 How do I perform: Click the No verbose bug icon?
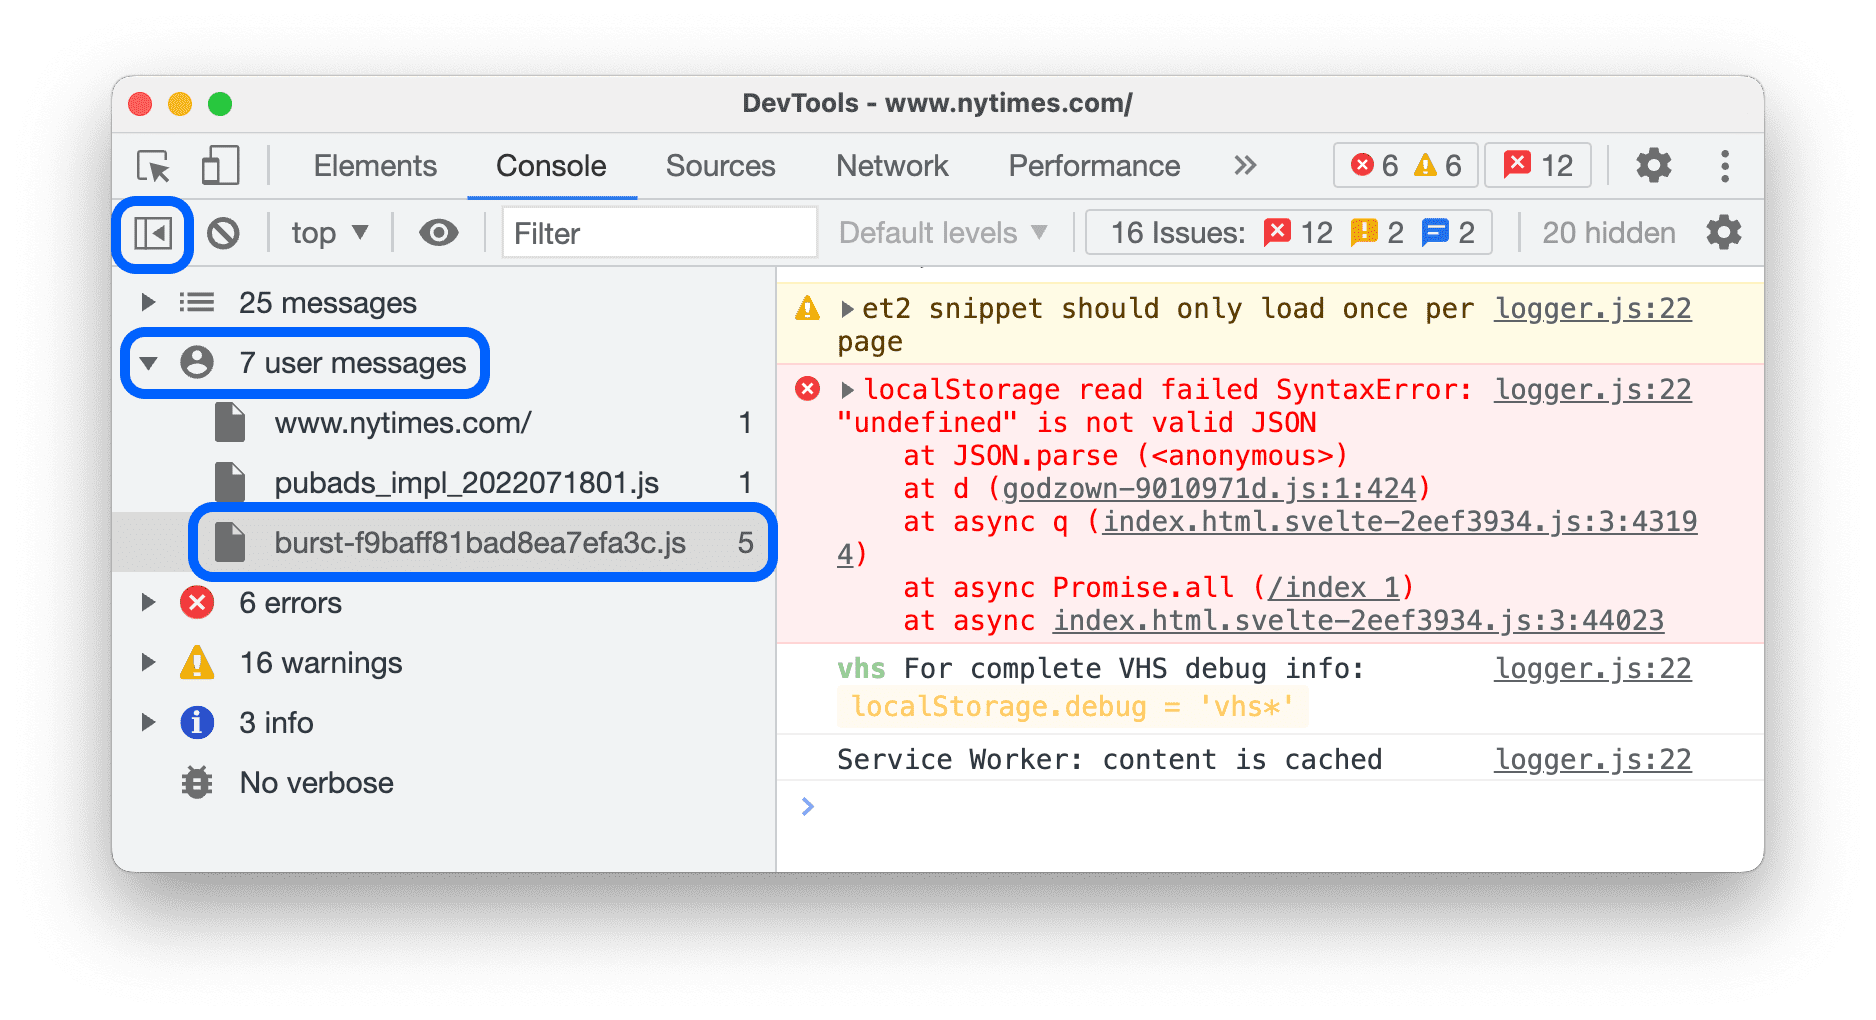coord(197,782)
